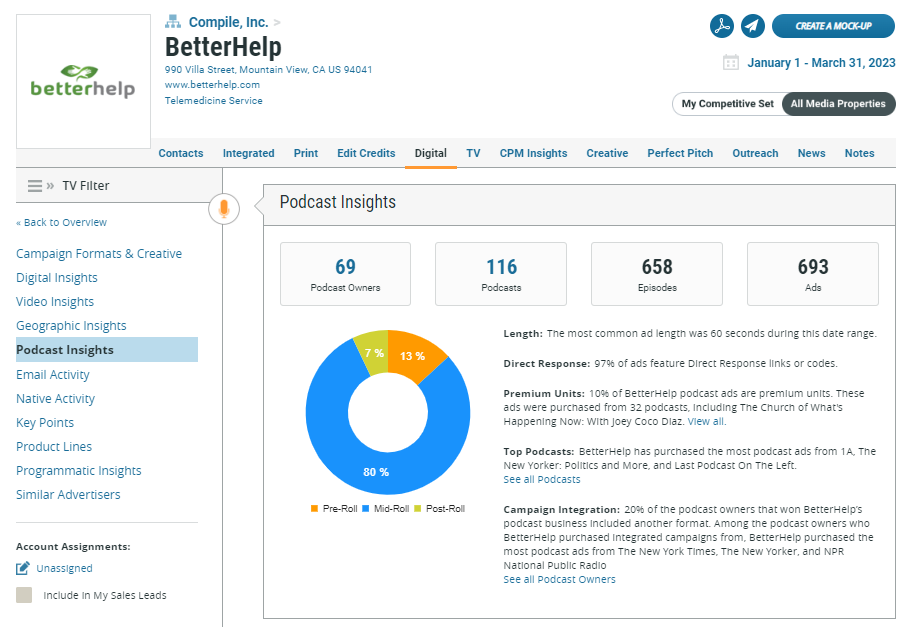Click the blue 80% Mid-Roll chart slice
The width and height of the screenshot is (906, 635).
[376, 472]
